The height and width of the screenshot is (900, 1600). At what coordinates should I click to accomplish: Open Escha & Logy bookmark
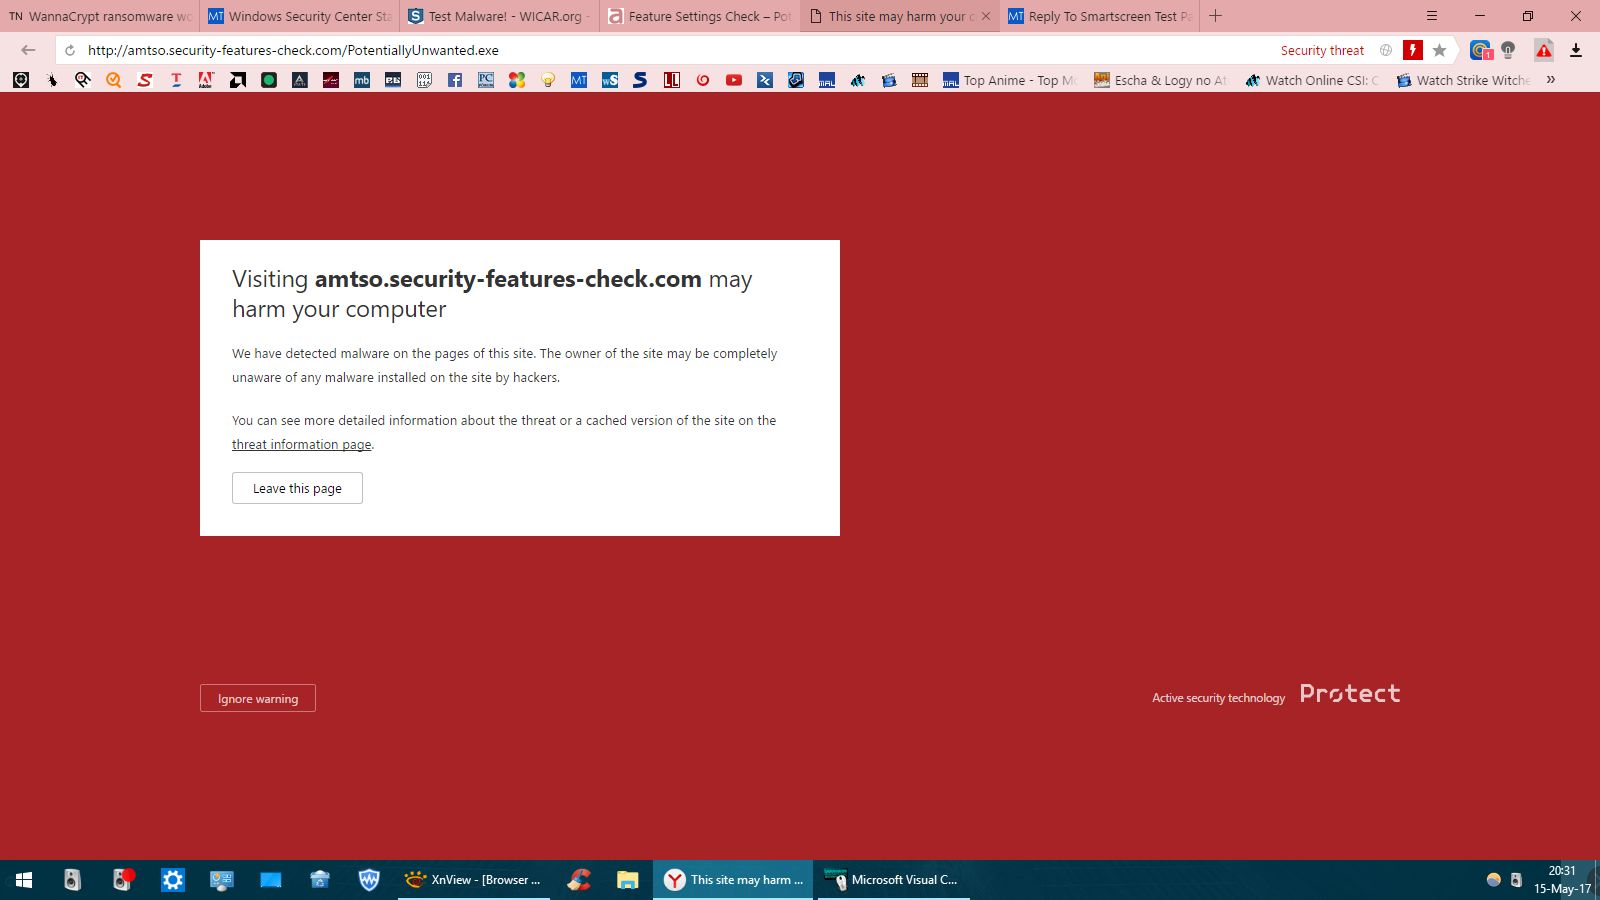[x=1161, y=80]
